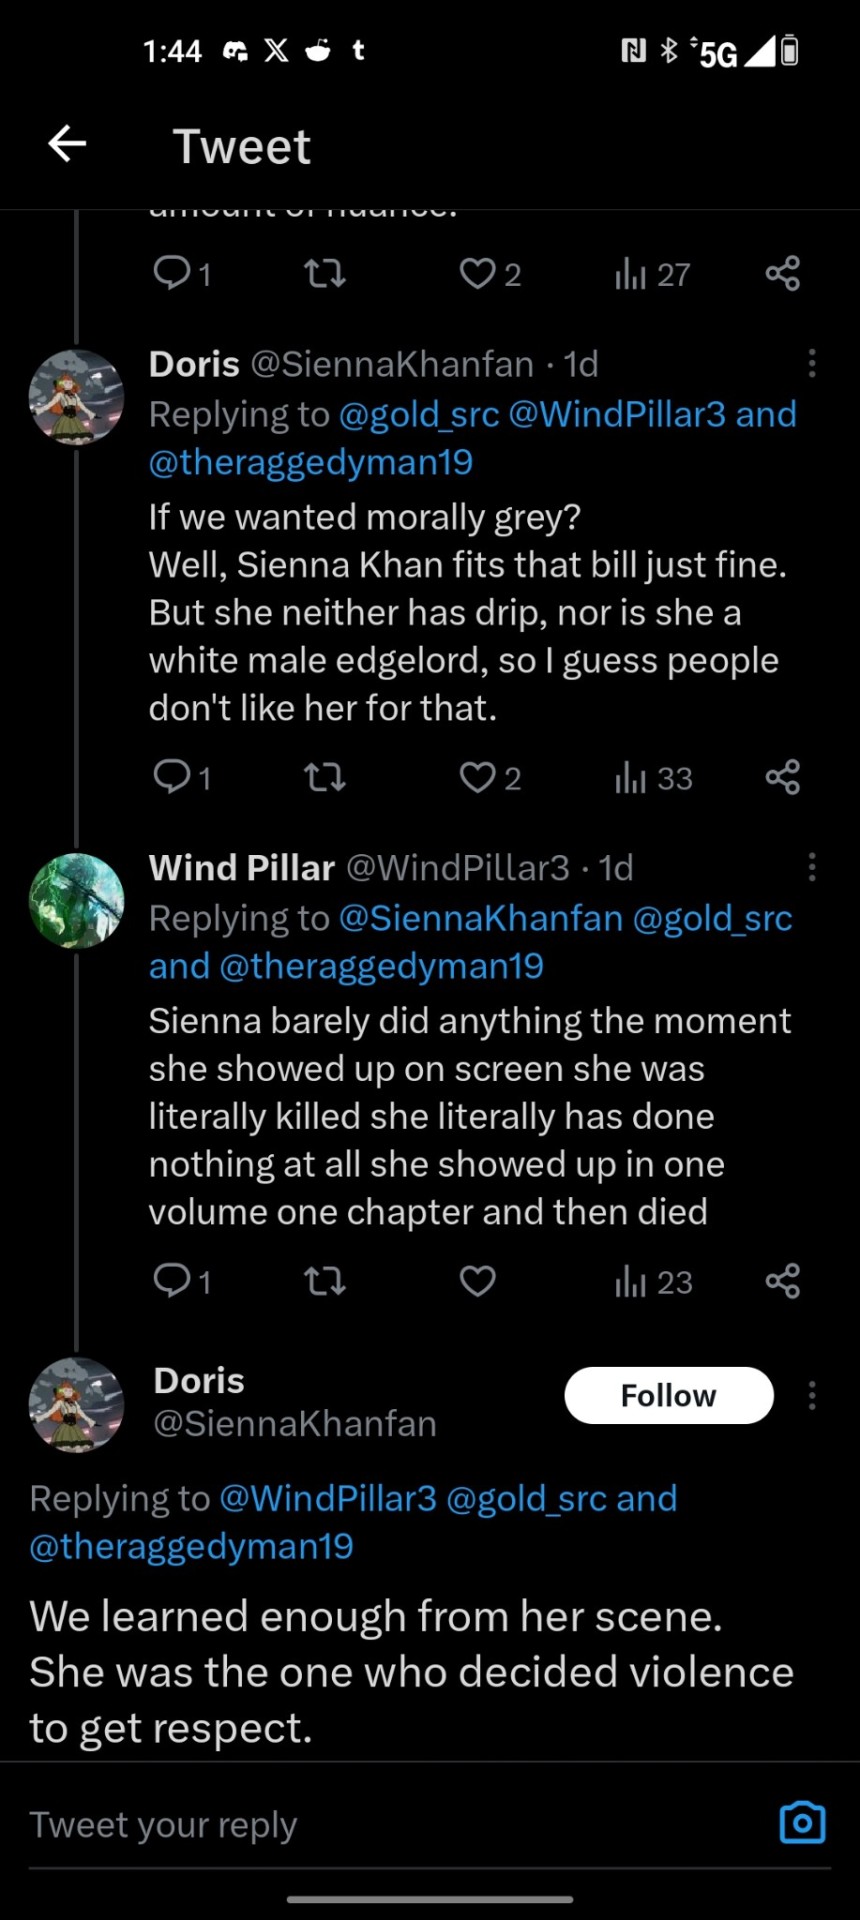View analytics showing 33 views
This screenshot has width=860, height=1920.
[653, 777]
